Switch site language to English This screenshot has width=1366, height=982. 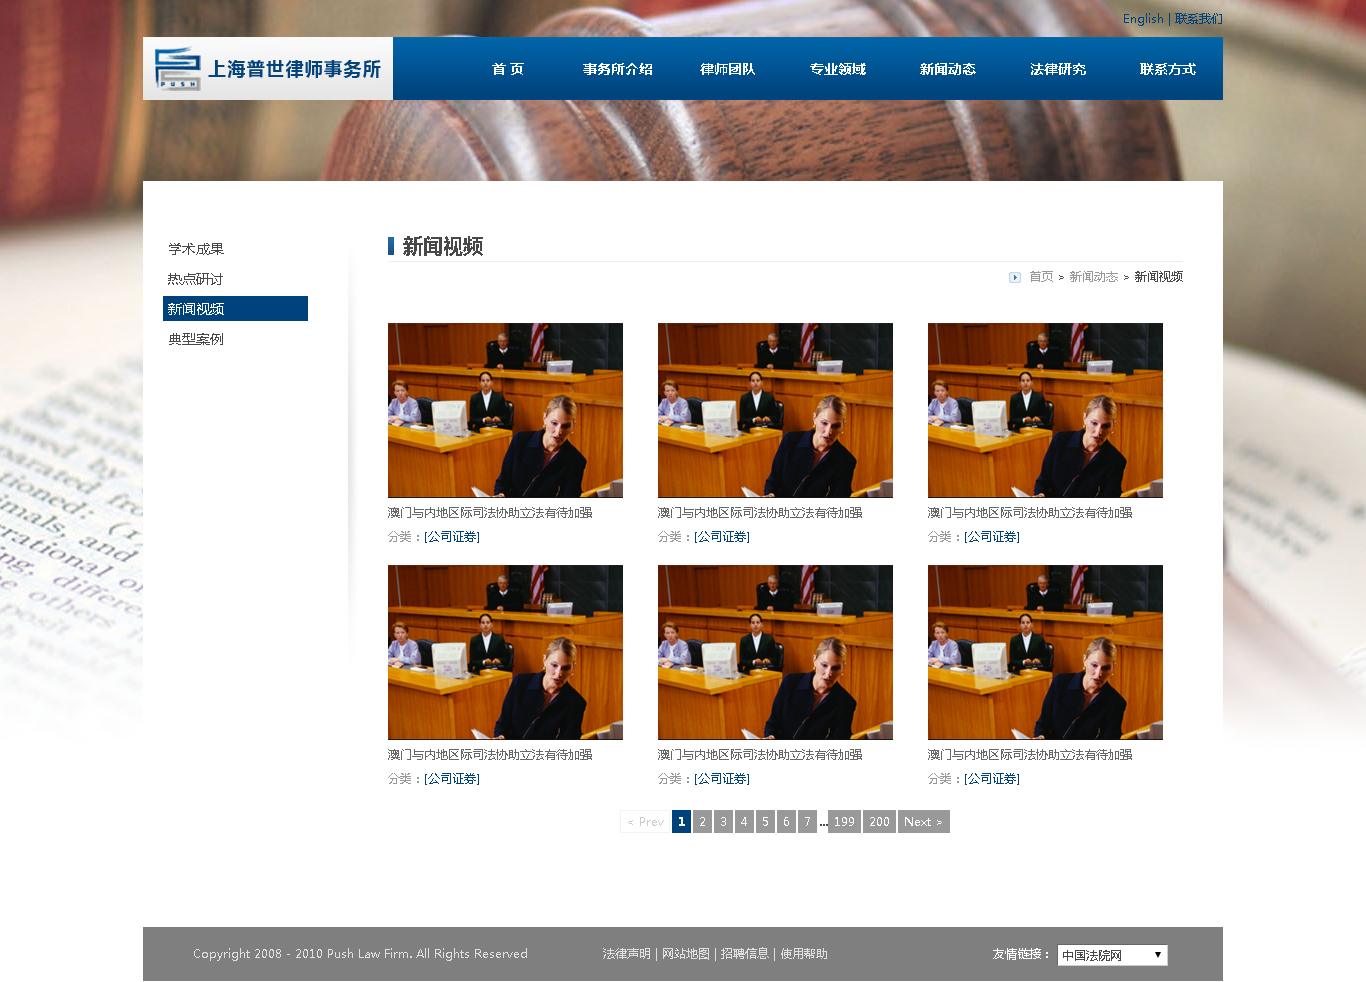(x=1142, y=19)
